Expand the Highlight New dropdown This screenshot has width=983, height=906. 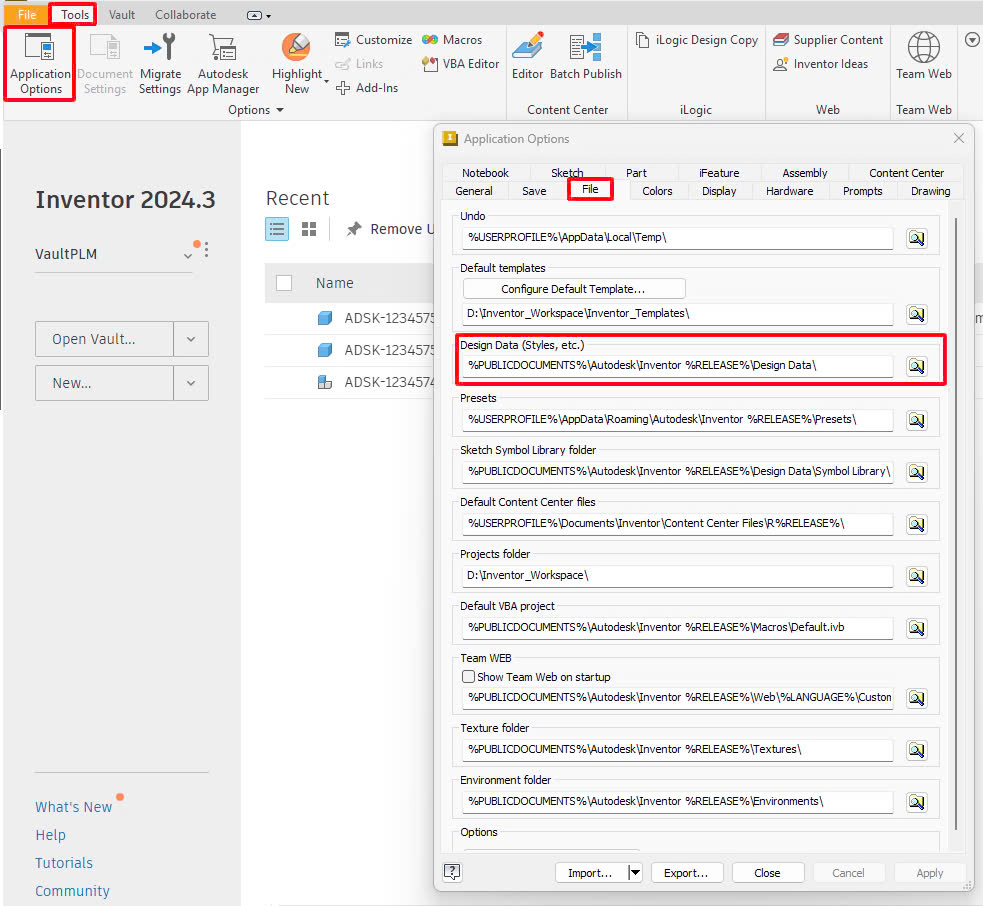326,81
